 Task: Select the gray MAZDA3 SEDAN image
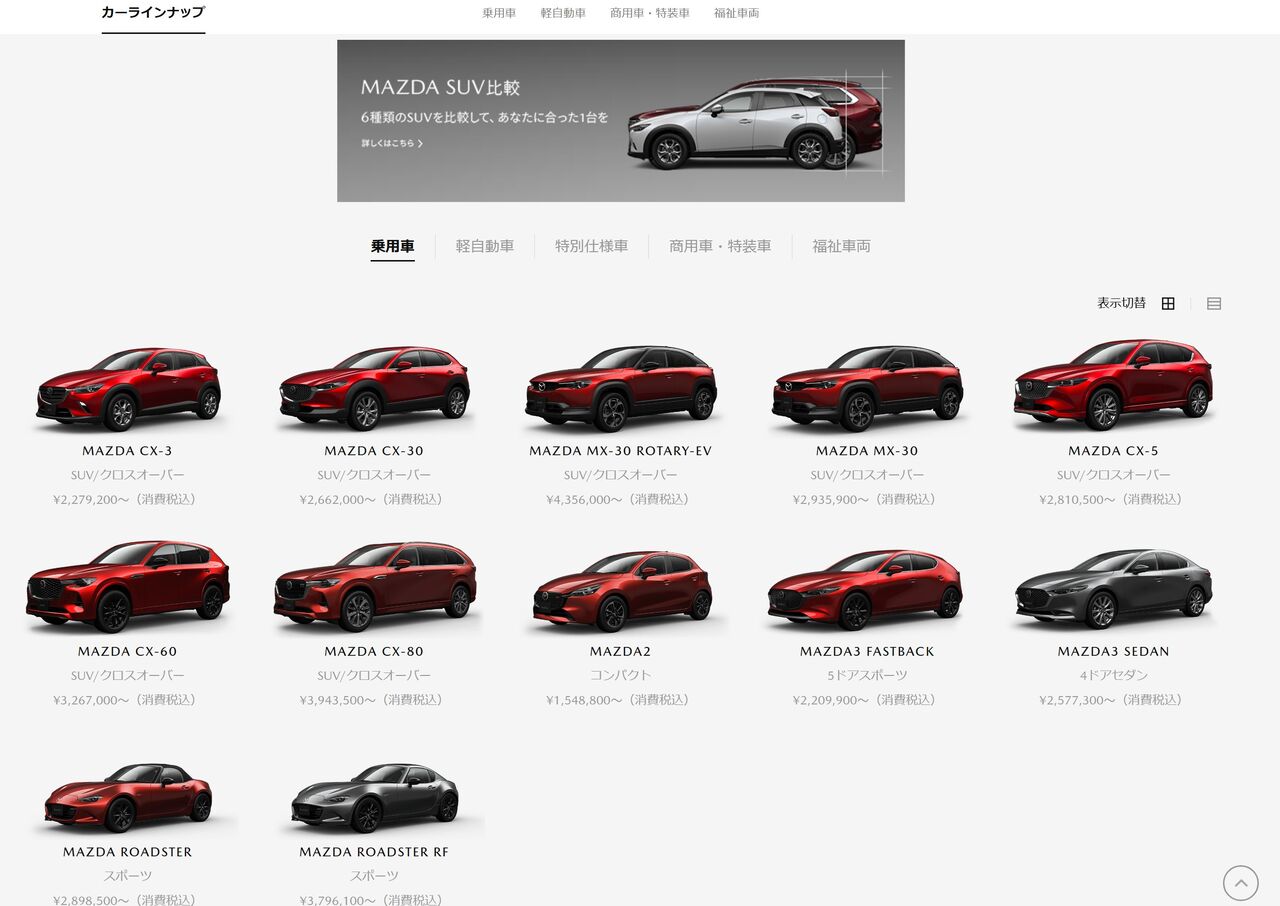tap(1113, 588)
